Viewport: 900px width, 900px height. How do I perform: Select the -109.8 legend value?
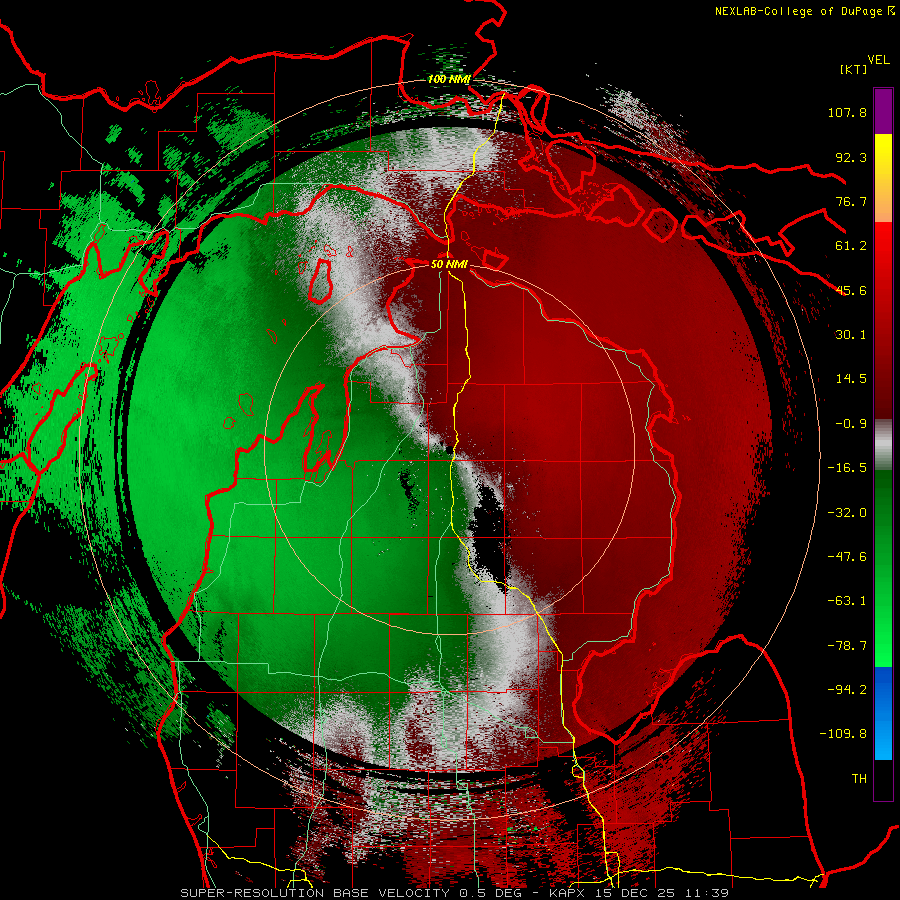[x=843, y=734]
